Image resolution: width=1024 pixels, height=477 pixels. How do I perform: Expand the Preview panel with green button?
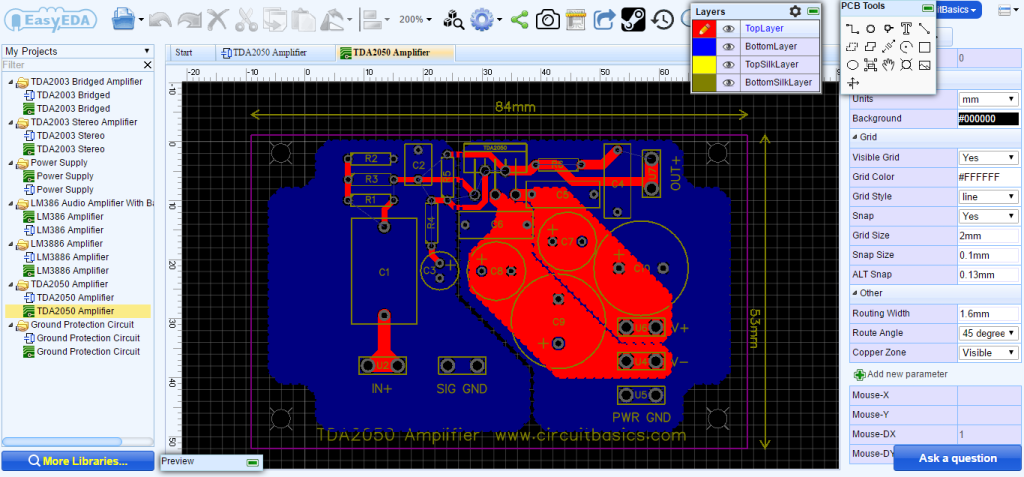point(253,462)
